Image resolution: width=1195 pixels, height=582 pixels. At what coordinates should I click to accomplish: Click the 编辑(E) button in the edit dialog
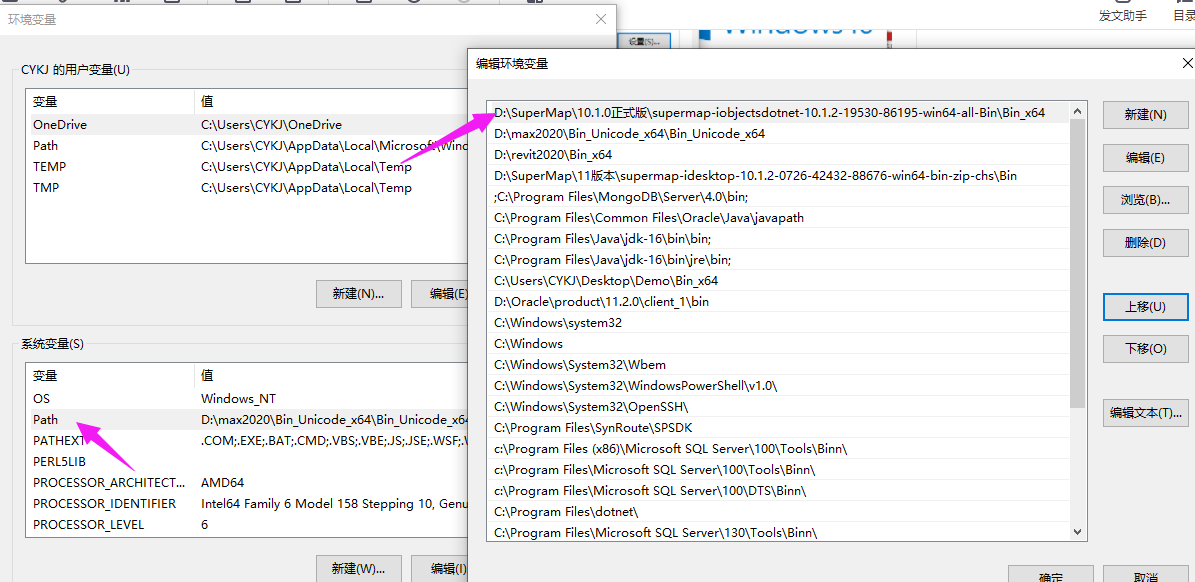pyautogui.click(x=1144, y=157)
